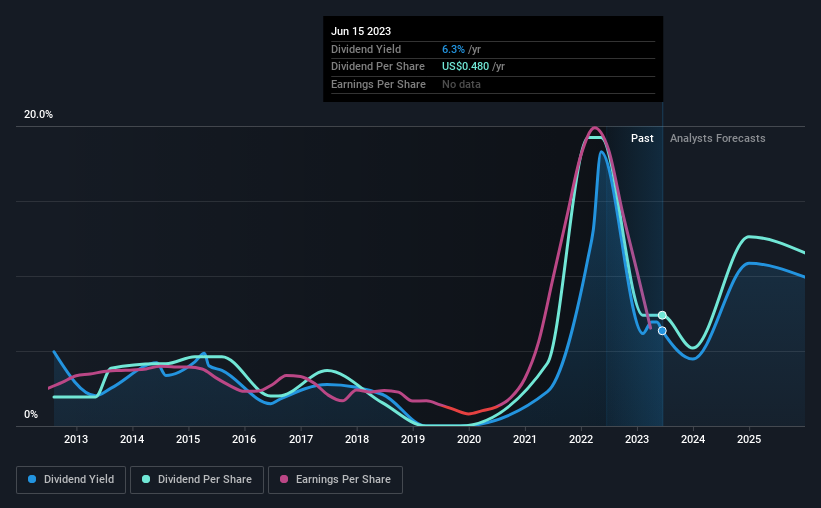Click the 2016 x-axis label
The height and width of the screenshot is (508, 821).
pos(244,439)
